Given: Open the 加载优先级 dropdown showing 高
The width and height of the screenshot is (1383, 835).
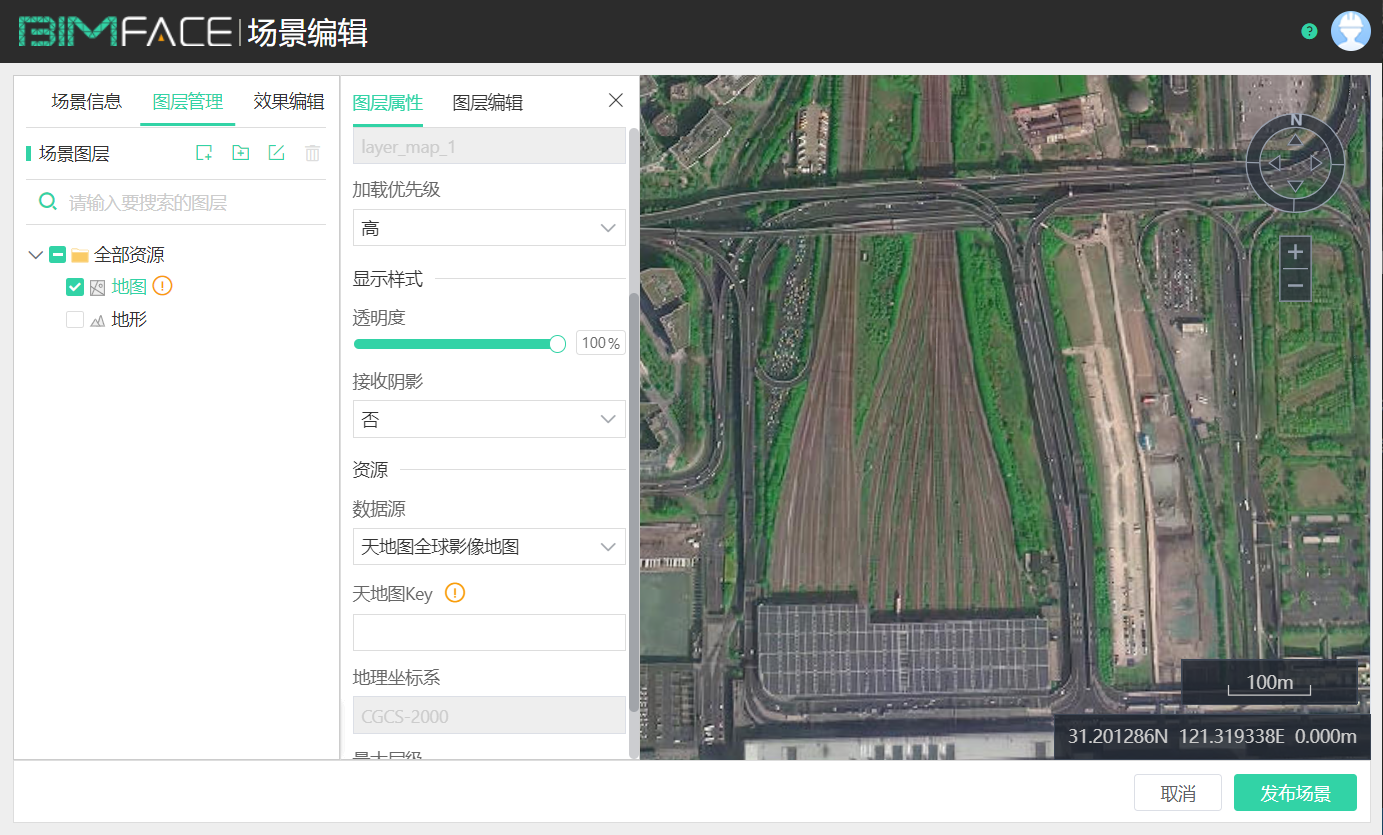Looking at the screenshot, I should pos(489,227).
